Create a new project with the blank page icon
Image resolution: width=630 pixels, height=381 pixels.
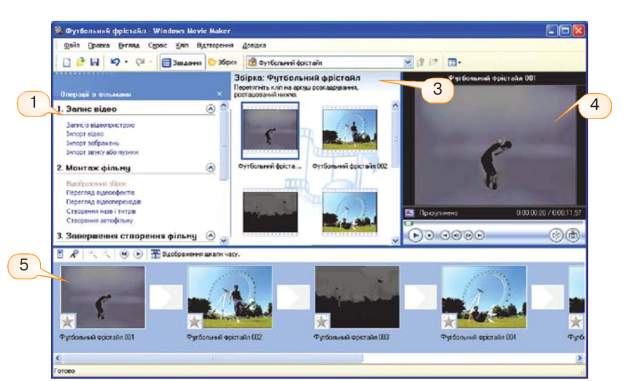(67, 63)
